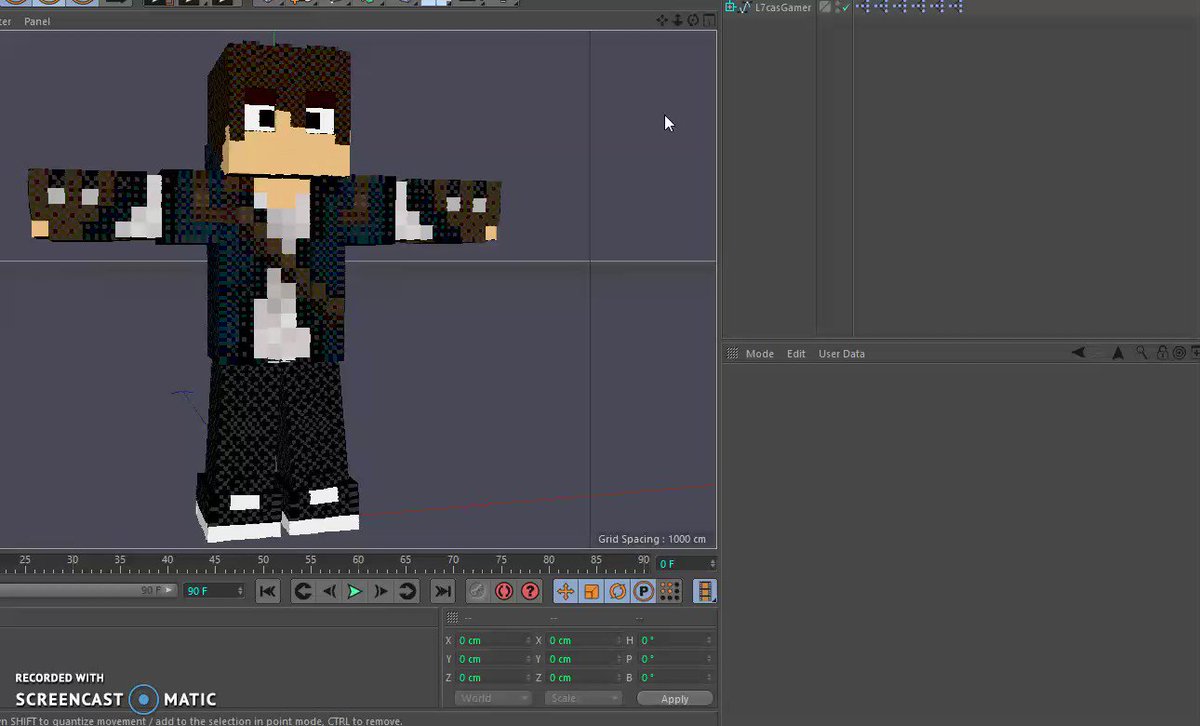Go to end of animation
1200x726 pixels.
coord(442,591)
